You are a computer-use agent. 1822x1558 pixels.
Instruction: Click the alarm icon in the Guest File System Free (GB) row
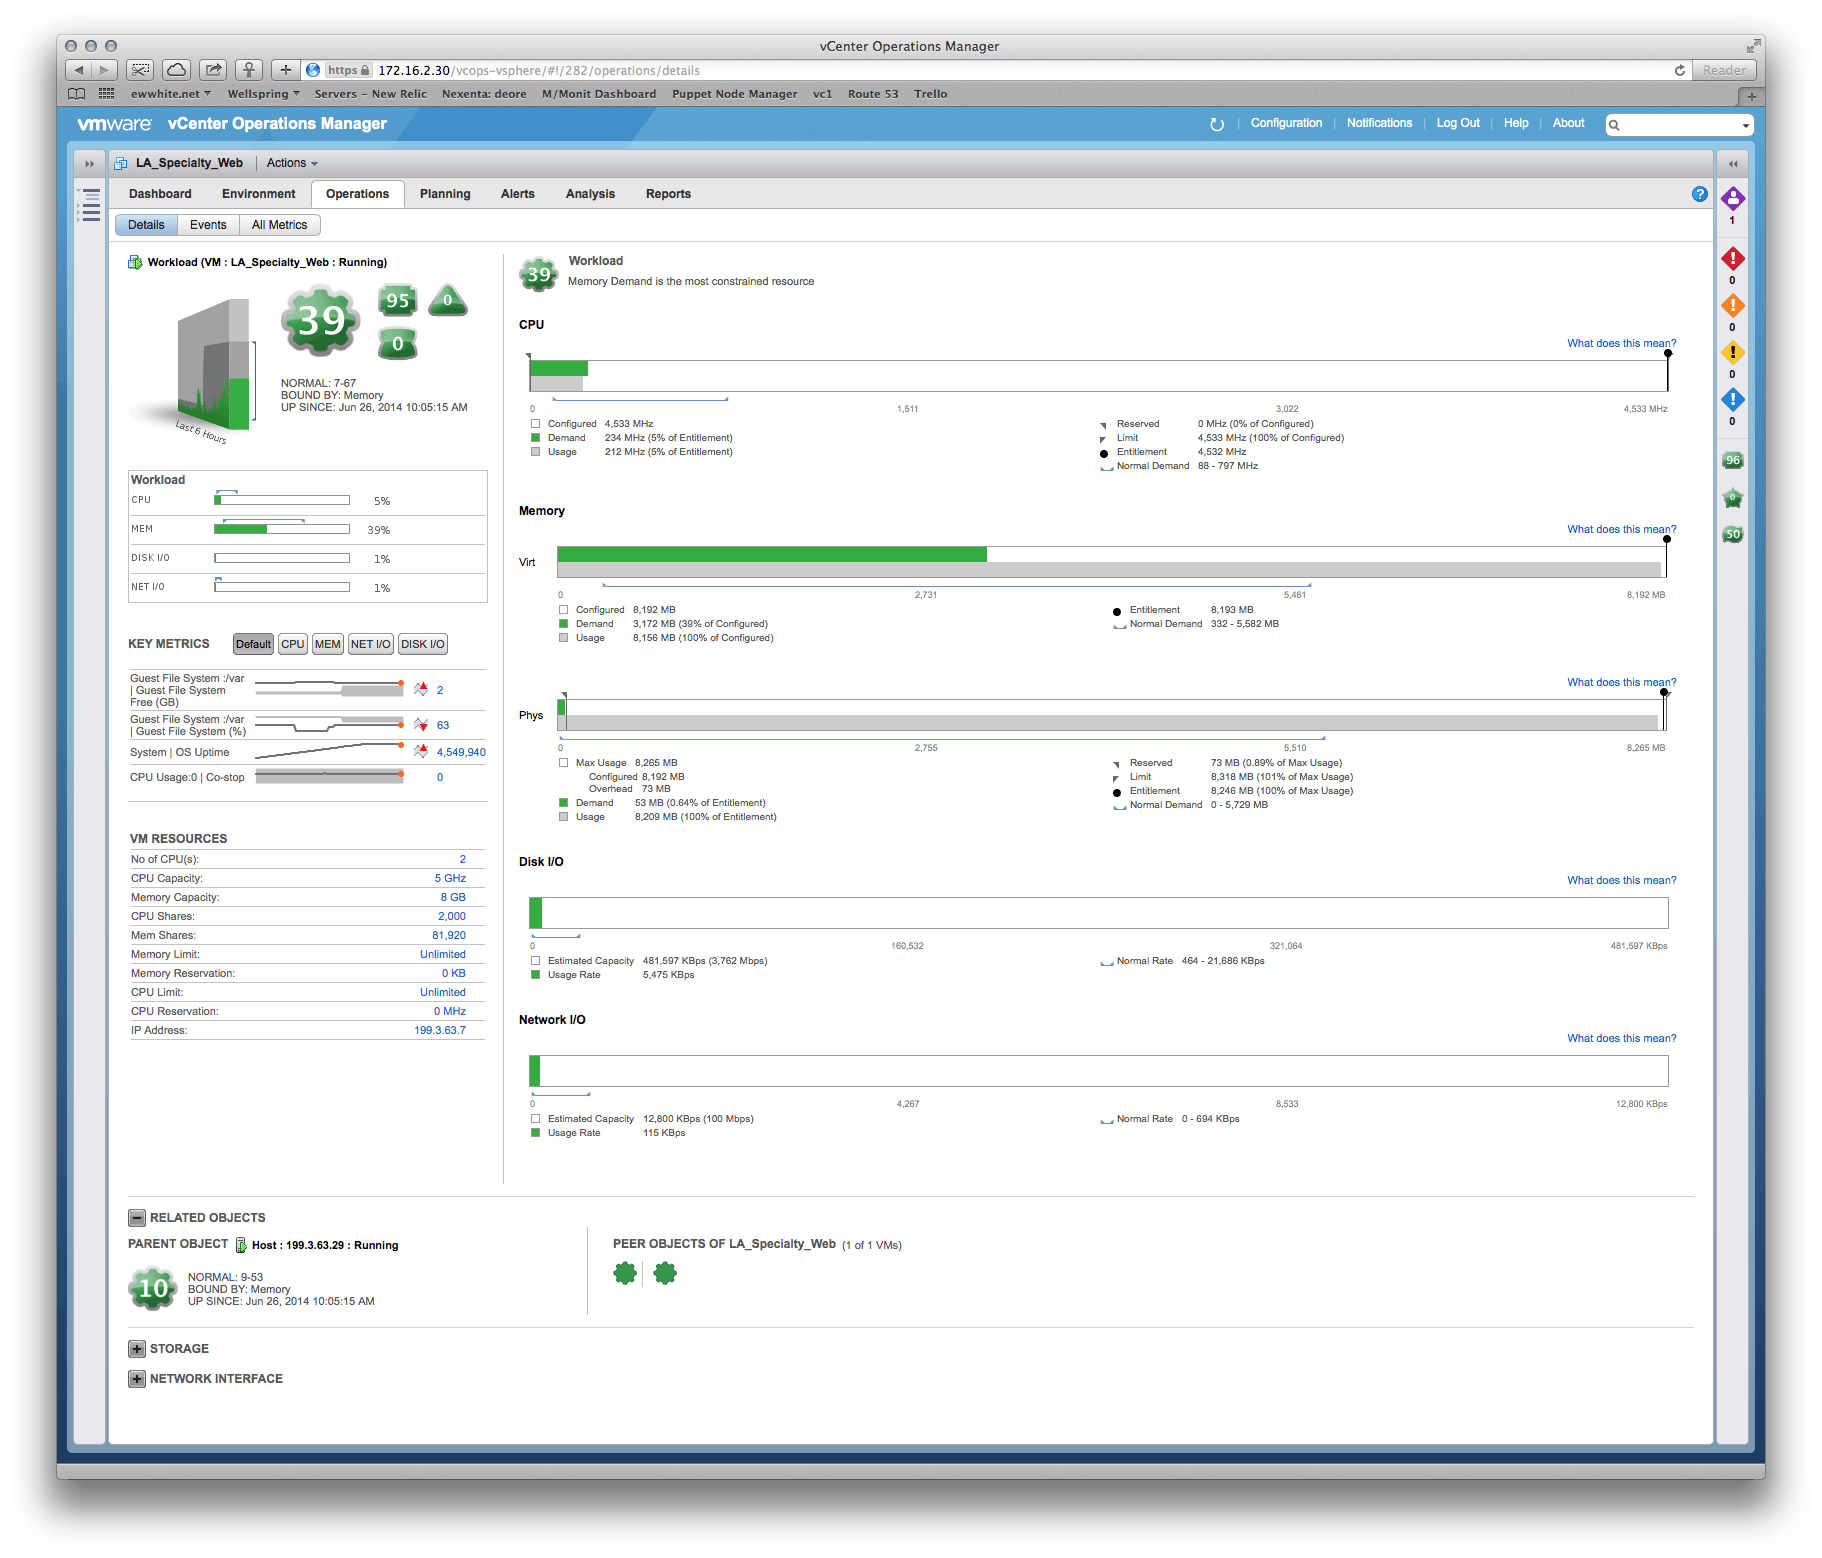[421, 689]
